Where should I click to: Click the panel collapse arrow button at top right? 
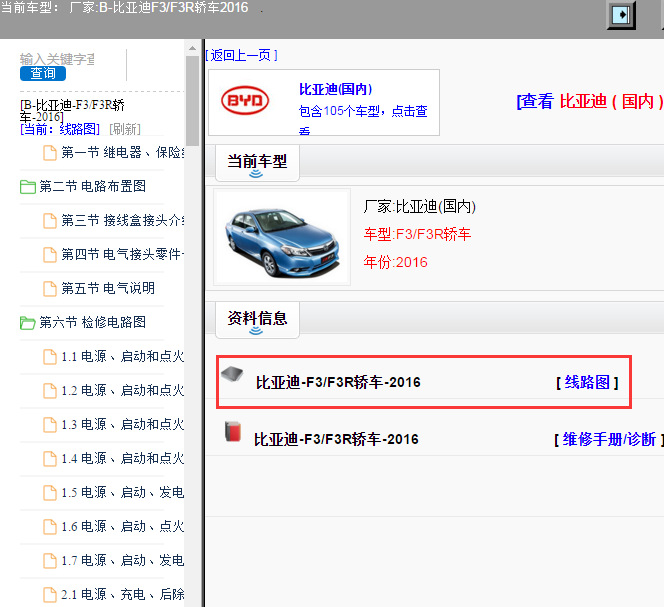click(621, 15)
